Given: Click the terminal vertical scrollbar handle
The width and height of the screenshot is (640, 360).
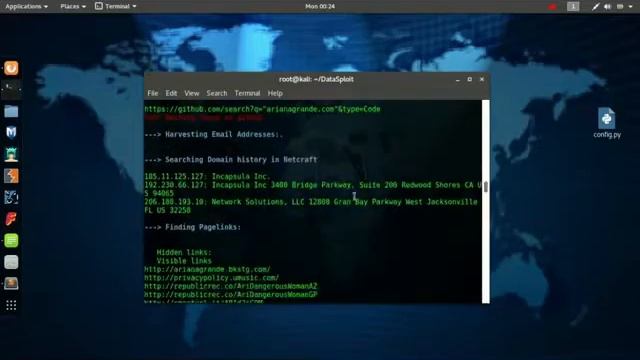Looking at the screenshot, I should (485, 187).
